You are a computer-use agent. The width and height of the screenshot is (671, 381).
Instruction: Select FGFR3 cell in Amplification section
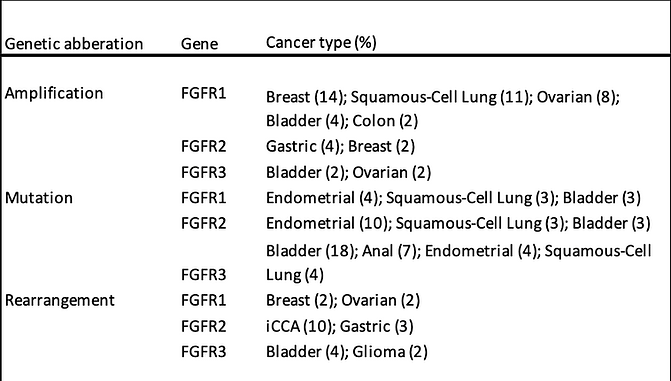(203, 173)
